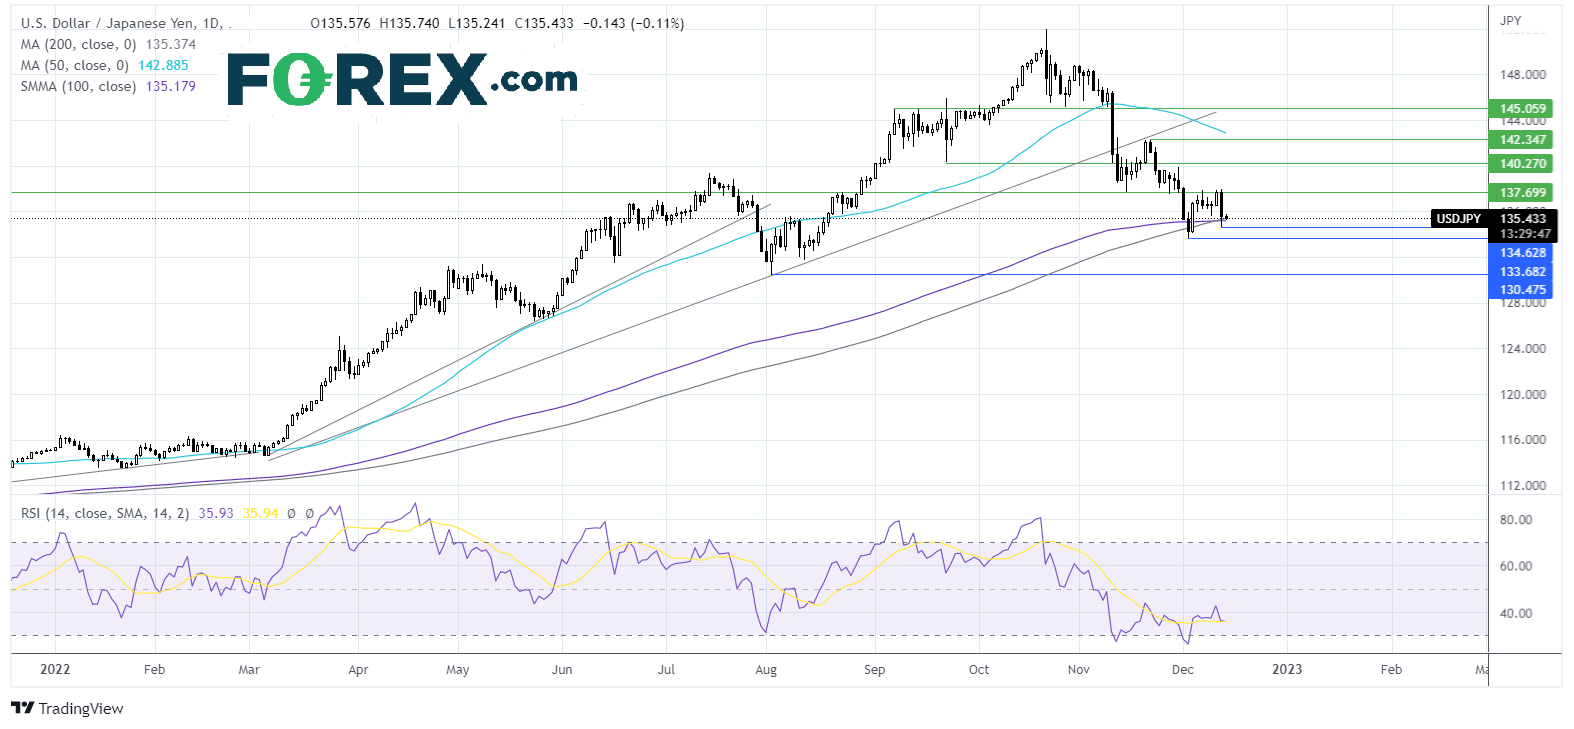Screen dimensions: 1574x729
Task: Click the 140.270 price level label
Action: tap(1522, 163)
